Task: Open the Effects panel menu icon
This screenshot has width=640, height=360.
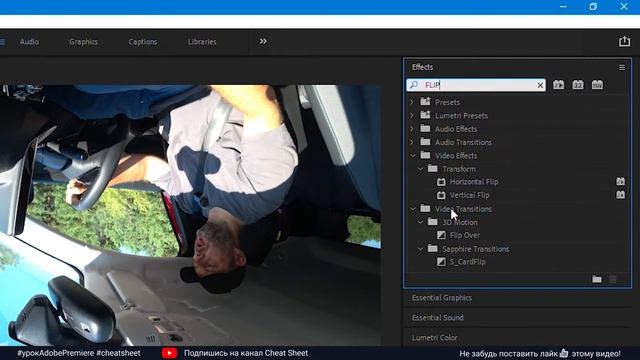Action: click(622, 67)
